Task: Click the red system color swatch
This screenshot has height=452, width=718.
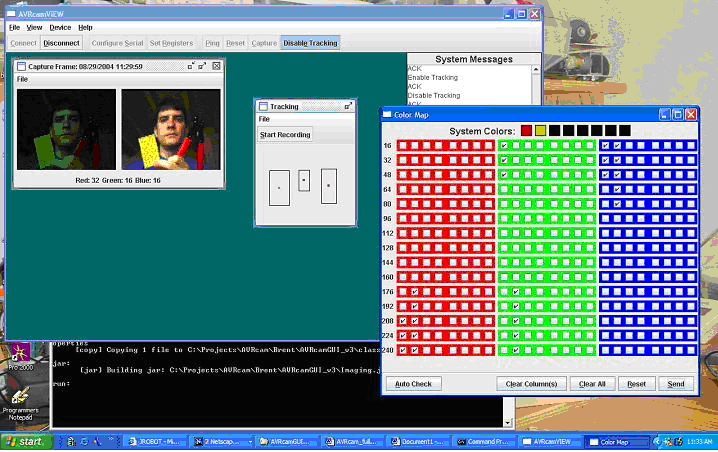Action: click(526, 131)
